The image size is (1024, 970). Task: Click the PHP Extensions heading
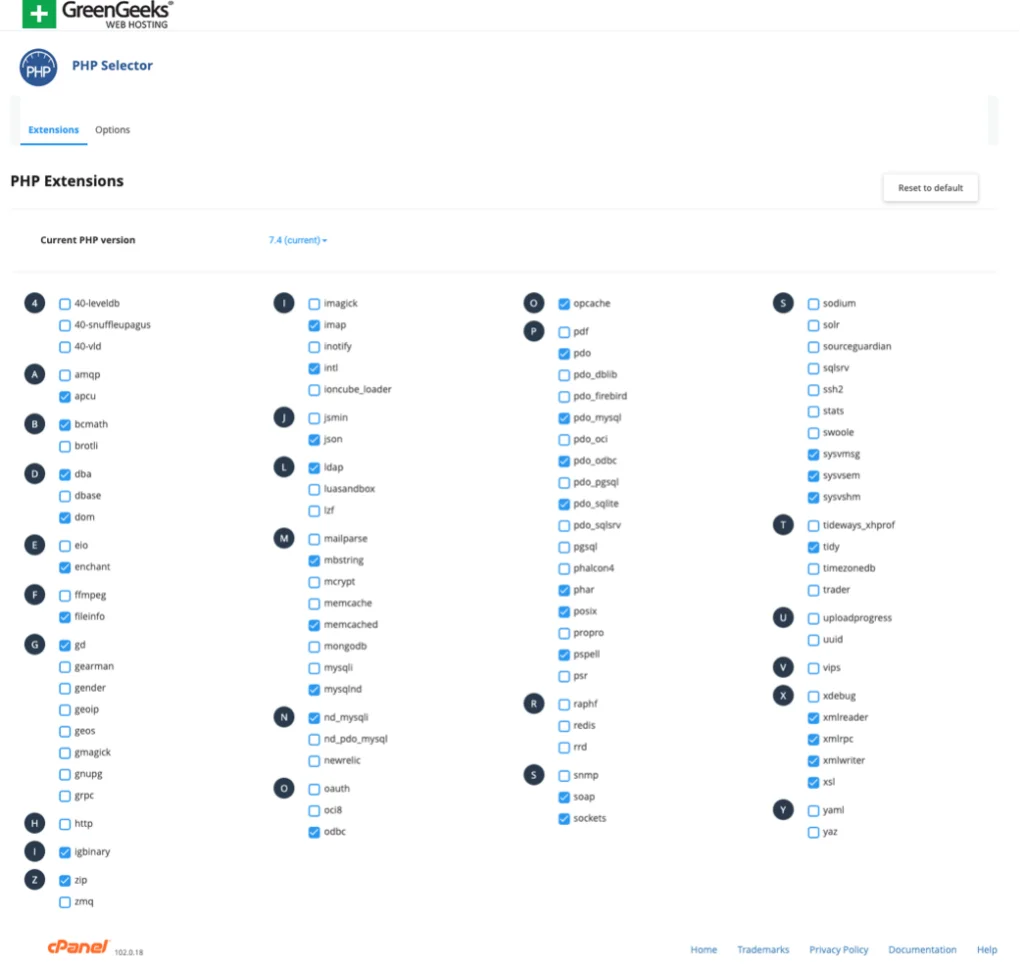click(x=67, y=181)
